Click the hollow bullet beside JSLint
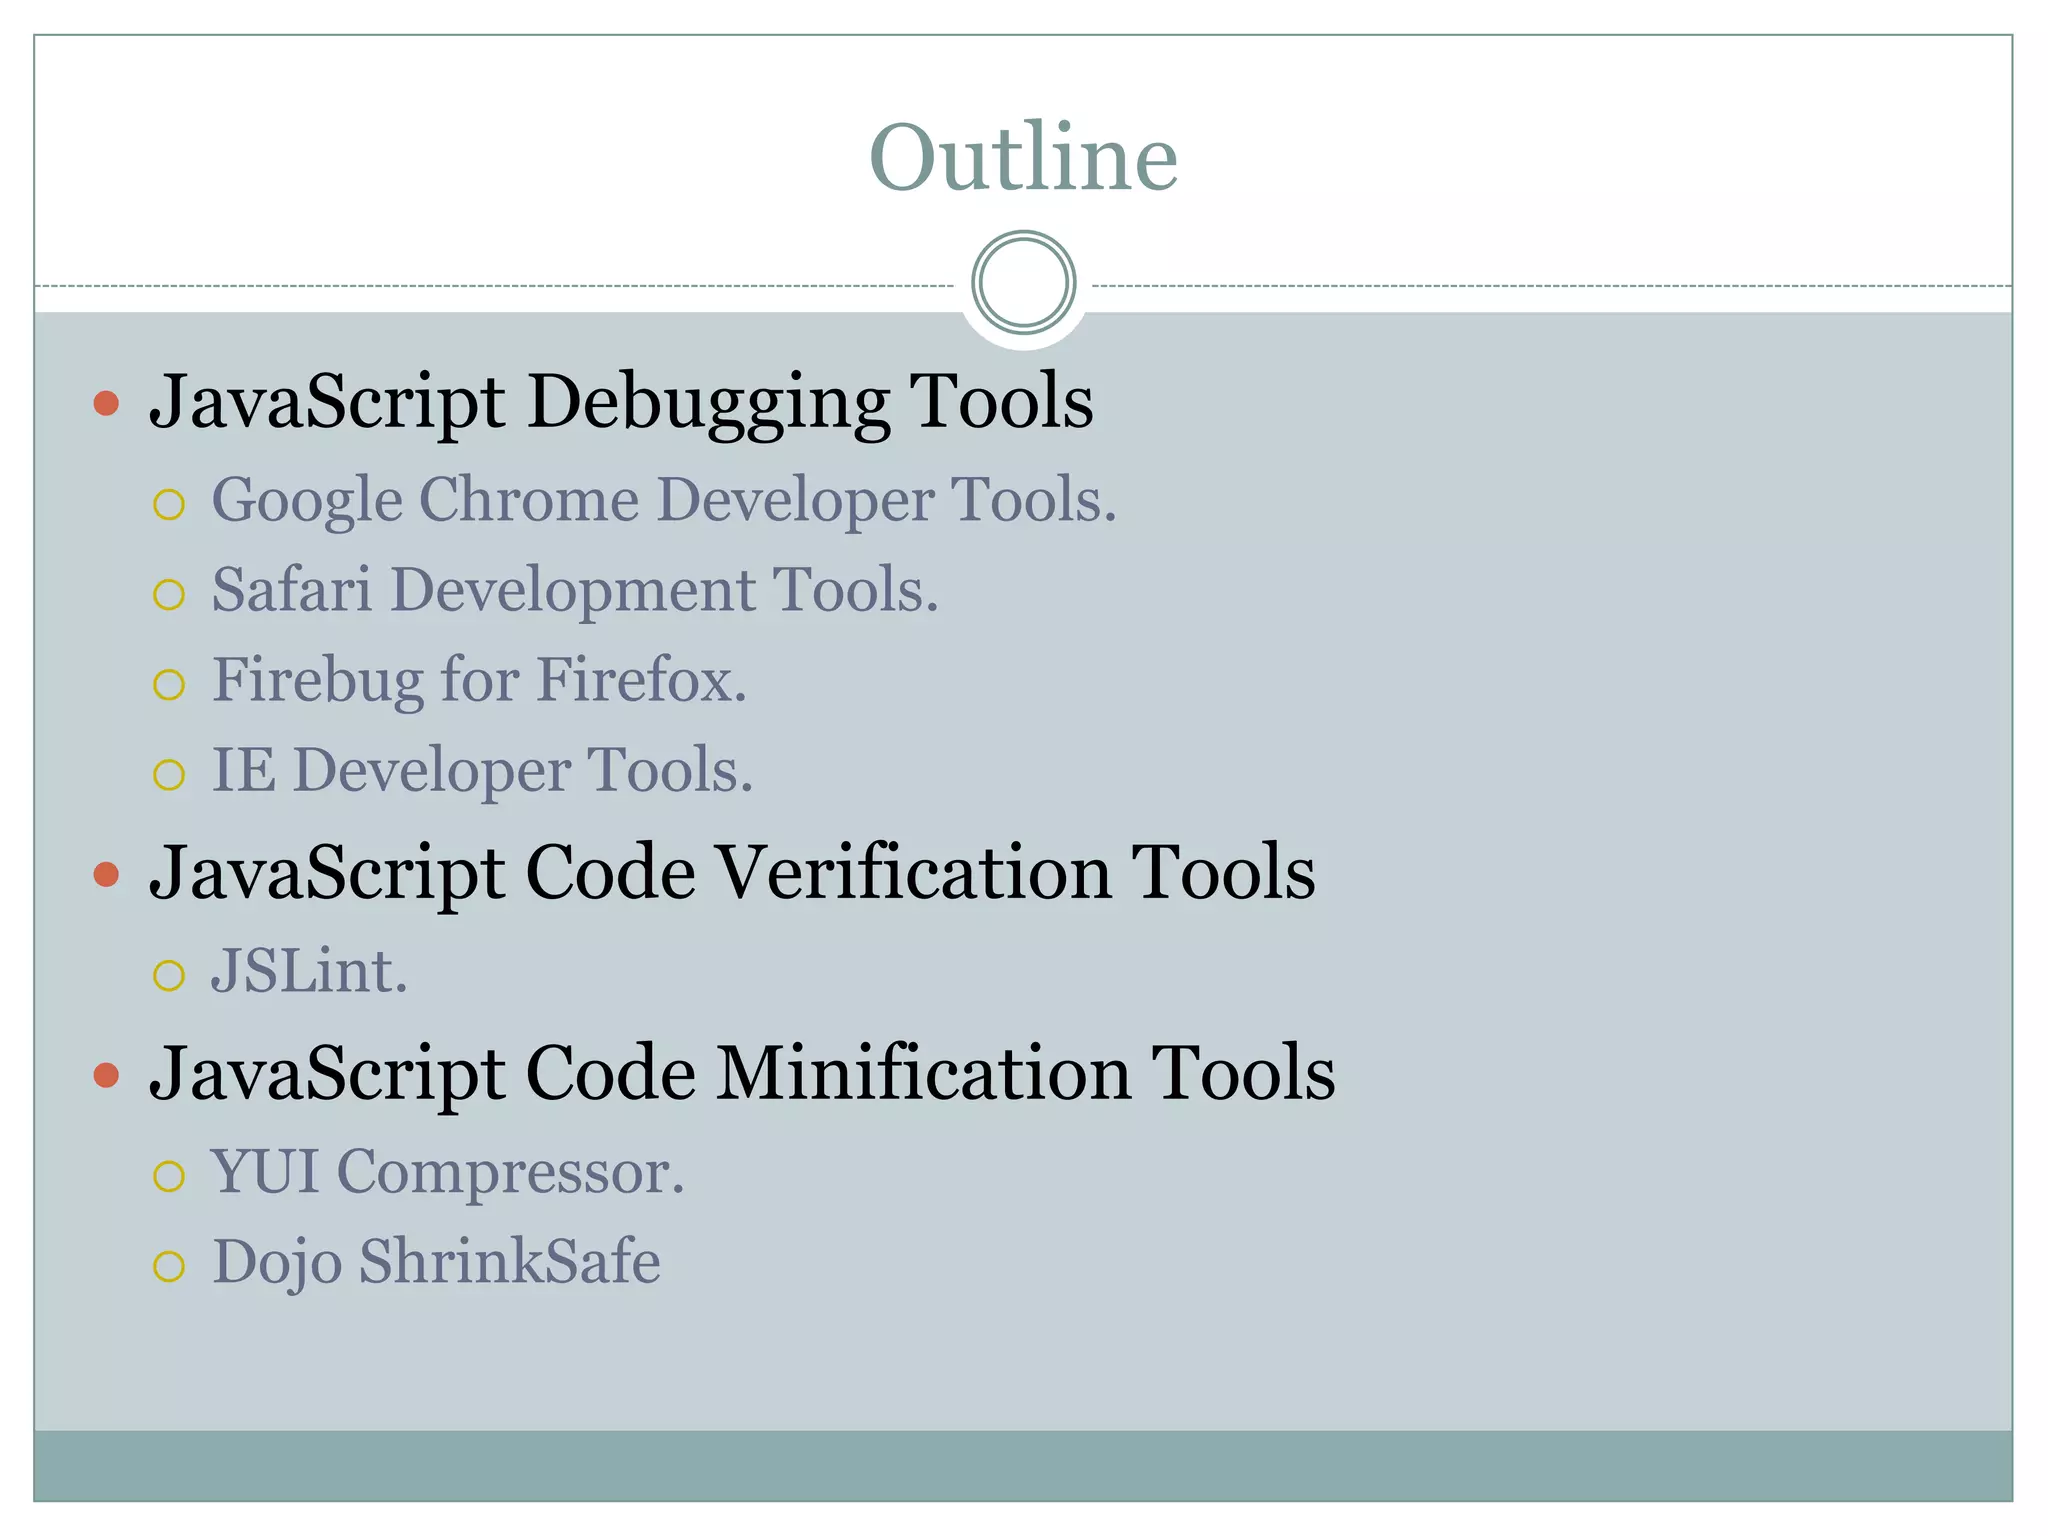The height and width of the screenshot is (1536, 2048). [x=169, y=976]
